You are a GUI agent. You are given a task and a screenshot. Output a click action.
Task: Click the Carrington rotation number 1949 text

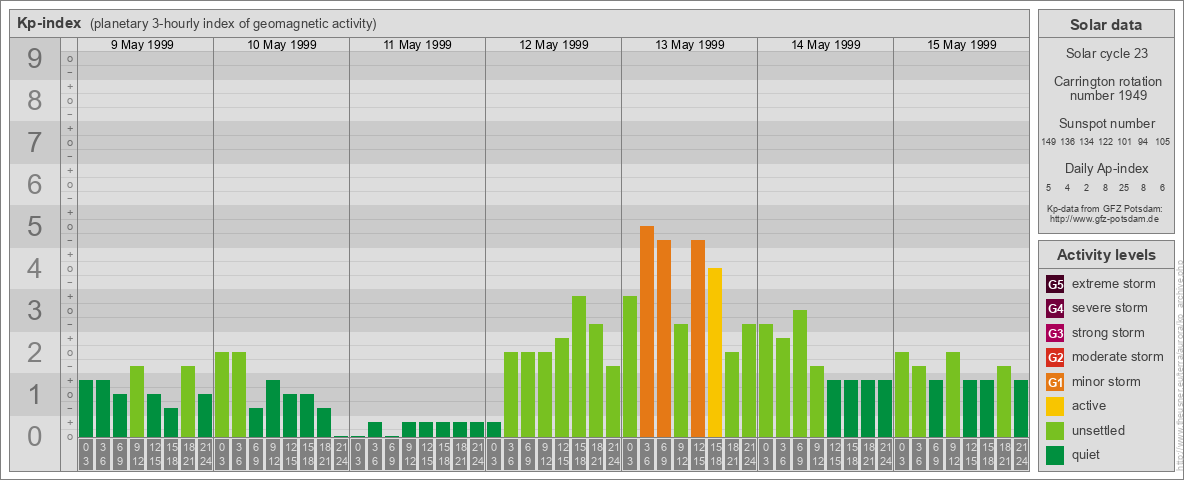tap(1106, 88)
